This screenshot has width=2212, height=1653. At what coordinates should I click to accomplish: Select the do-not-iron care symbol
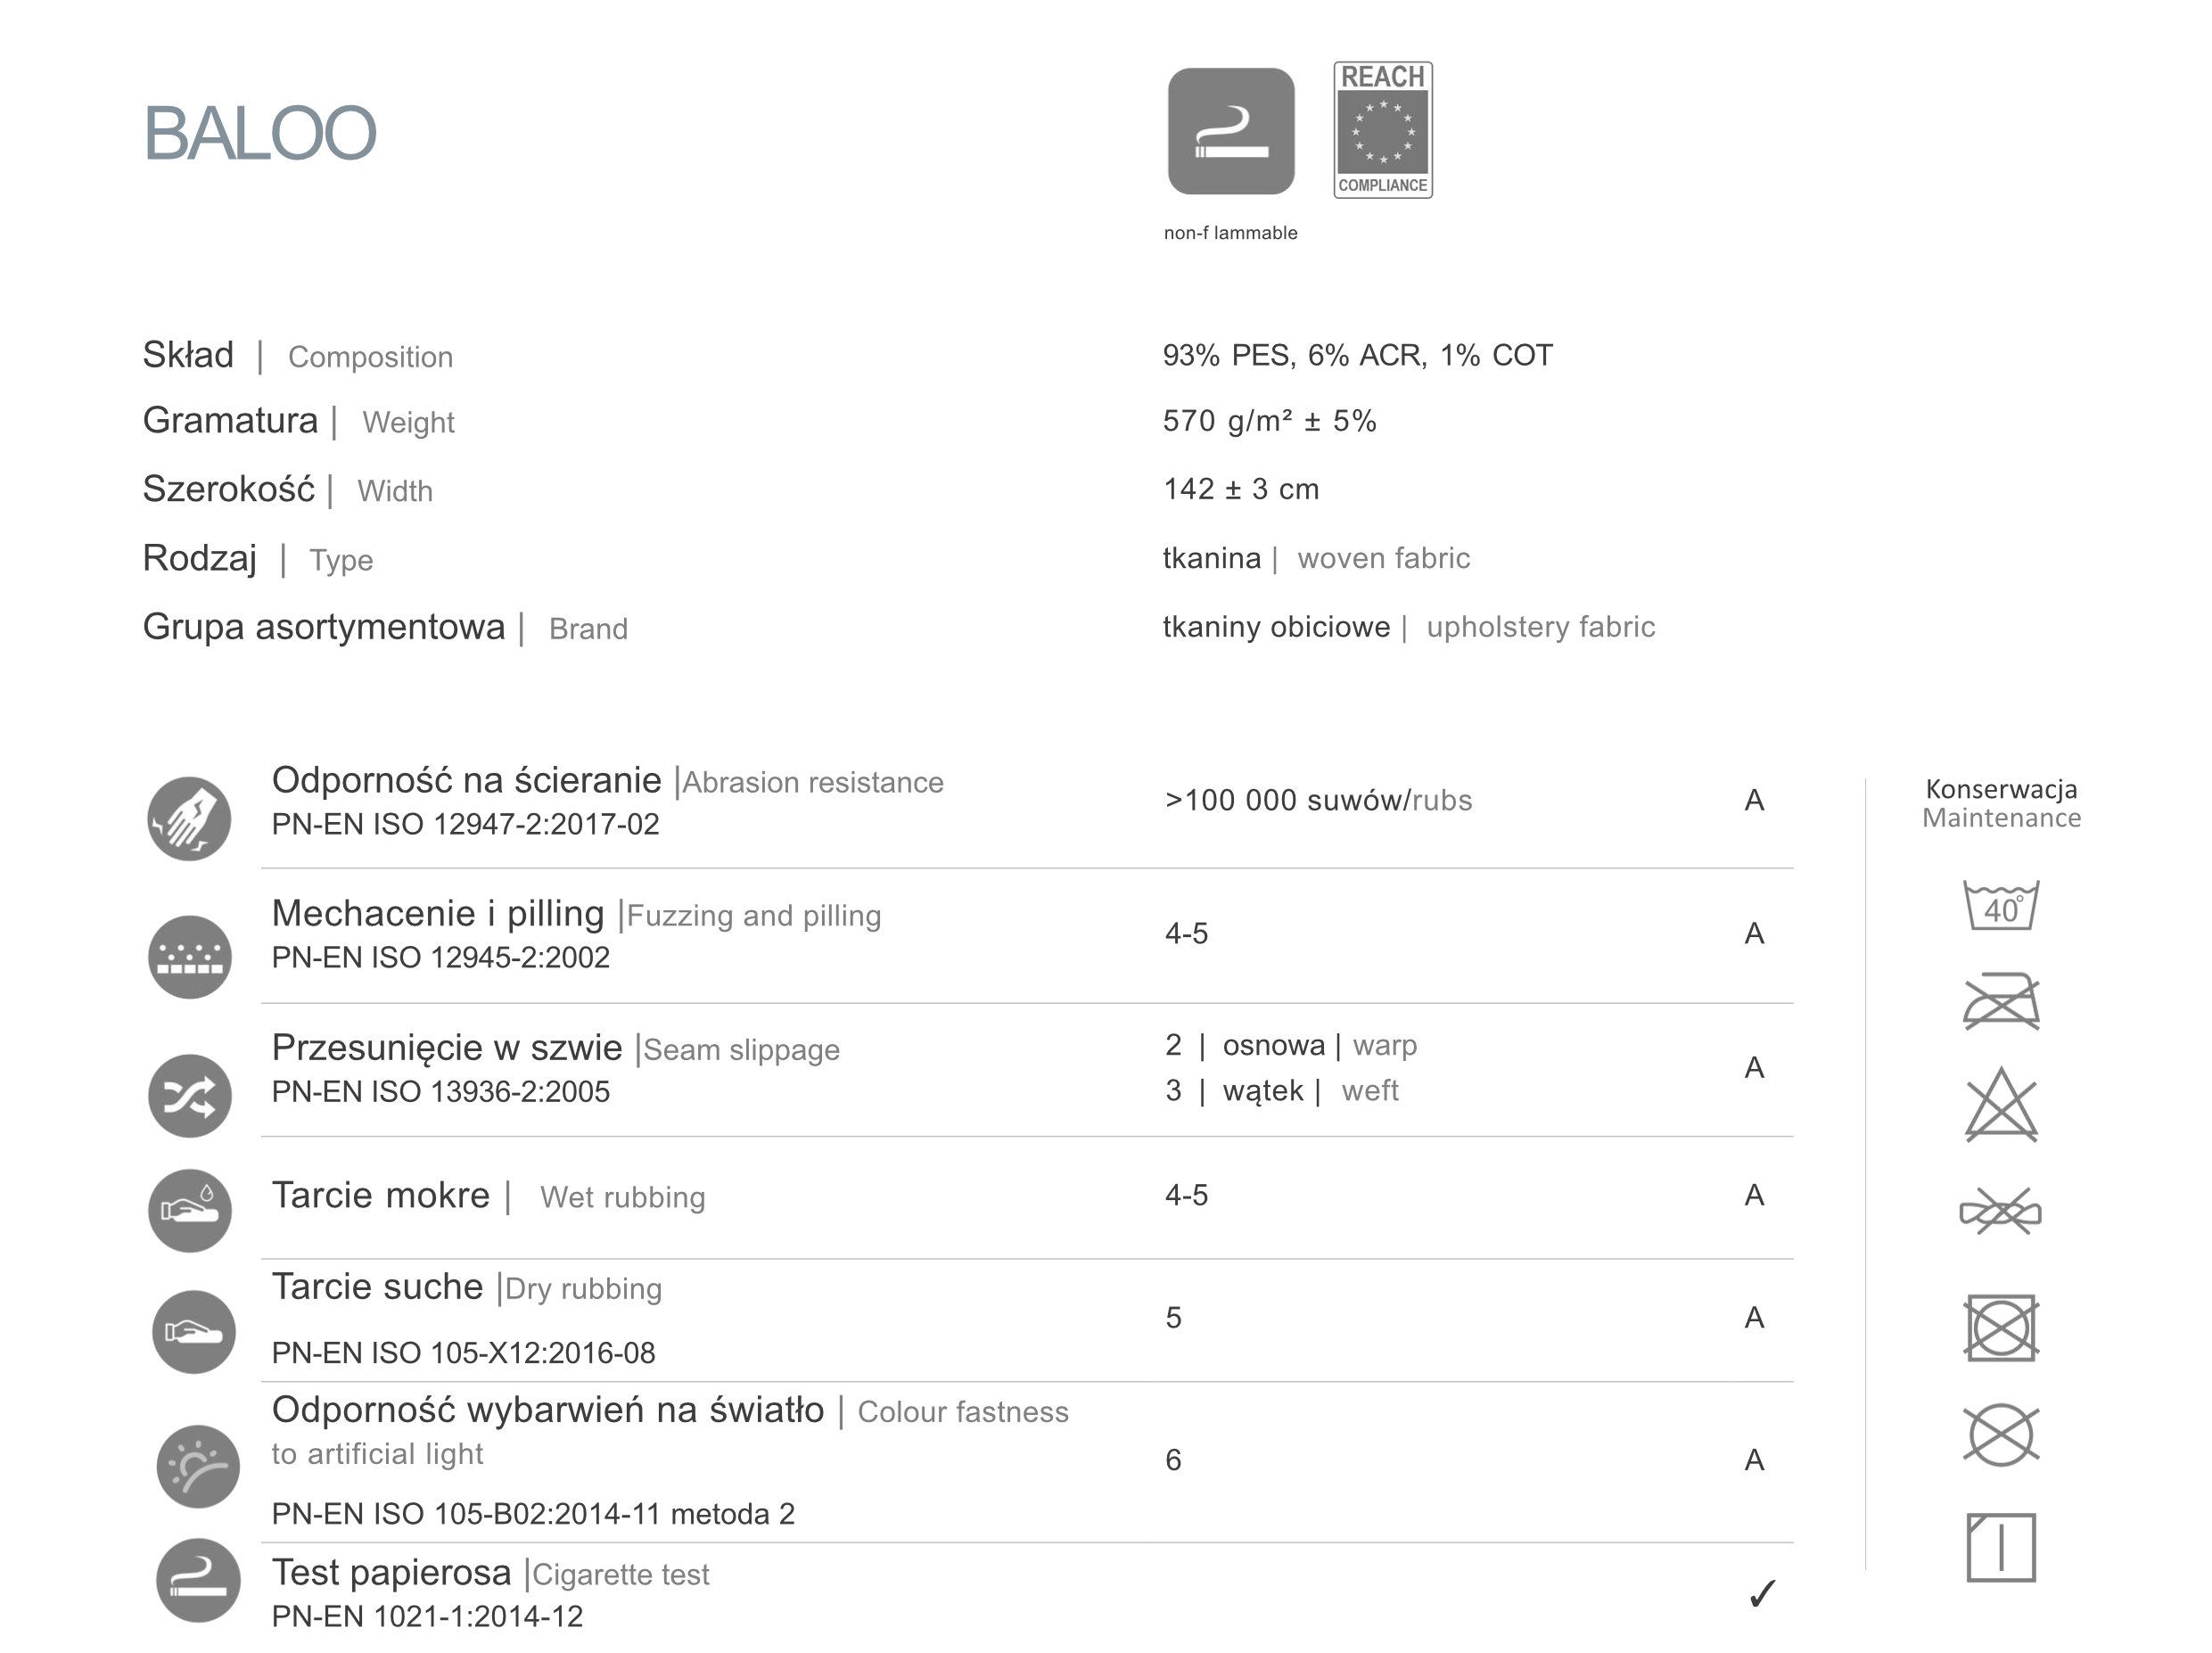(2000, 1001)
